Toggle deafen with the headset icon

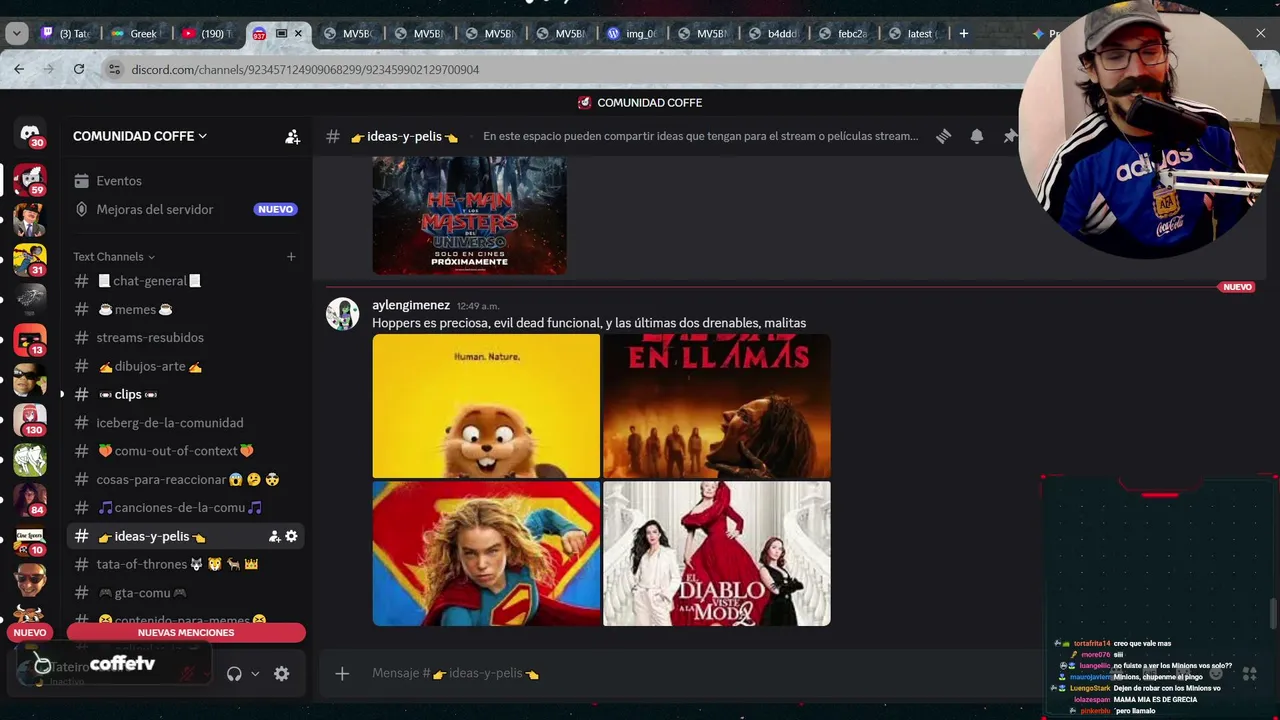(x=234, y=674)
